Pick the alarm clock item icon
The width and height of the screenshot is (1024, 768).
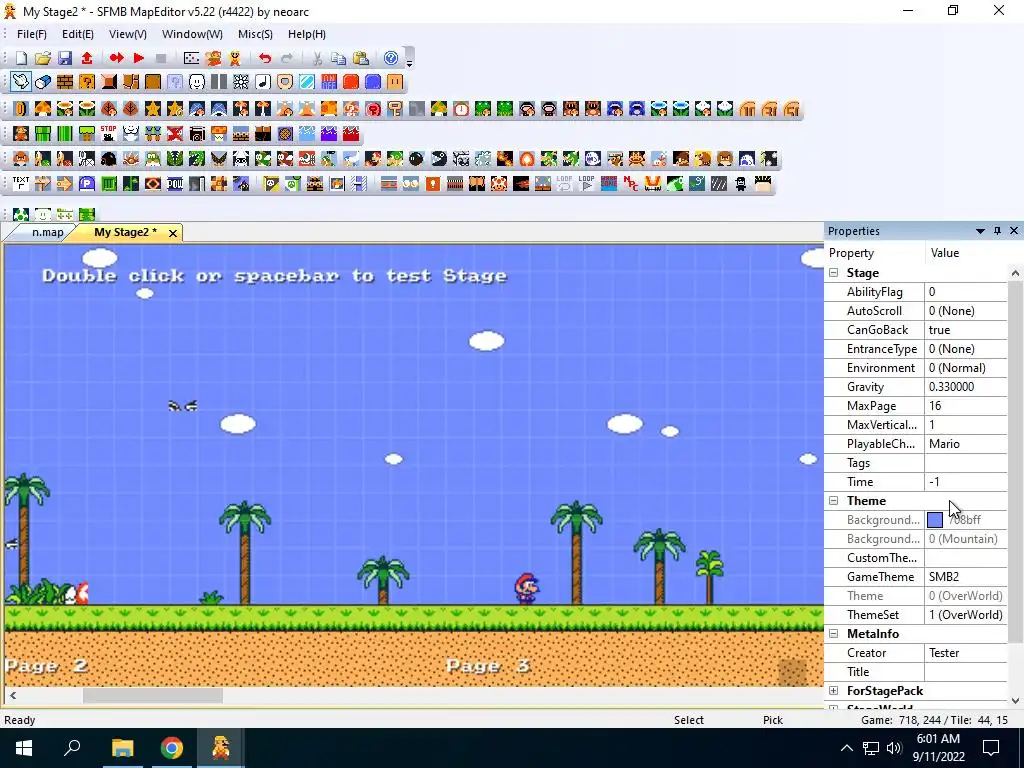pos(461,109)
